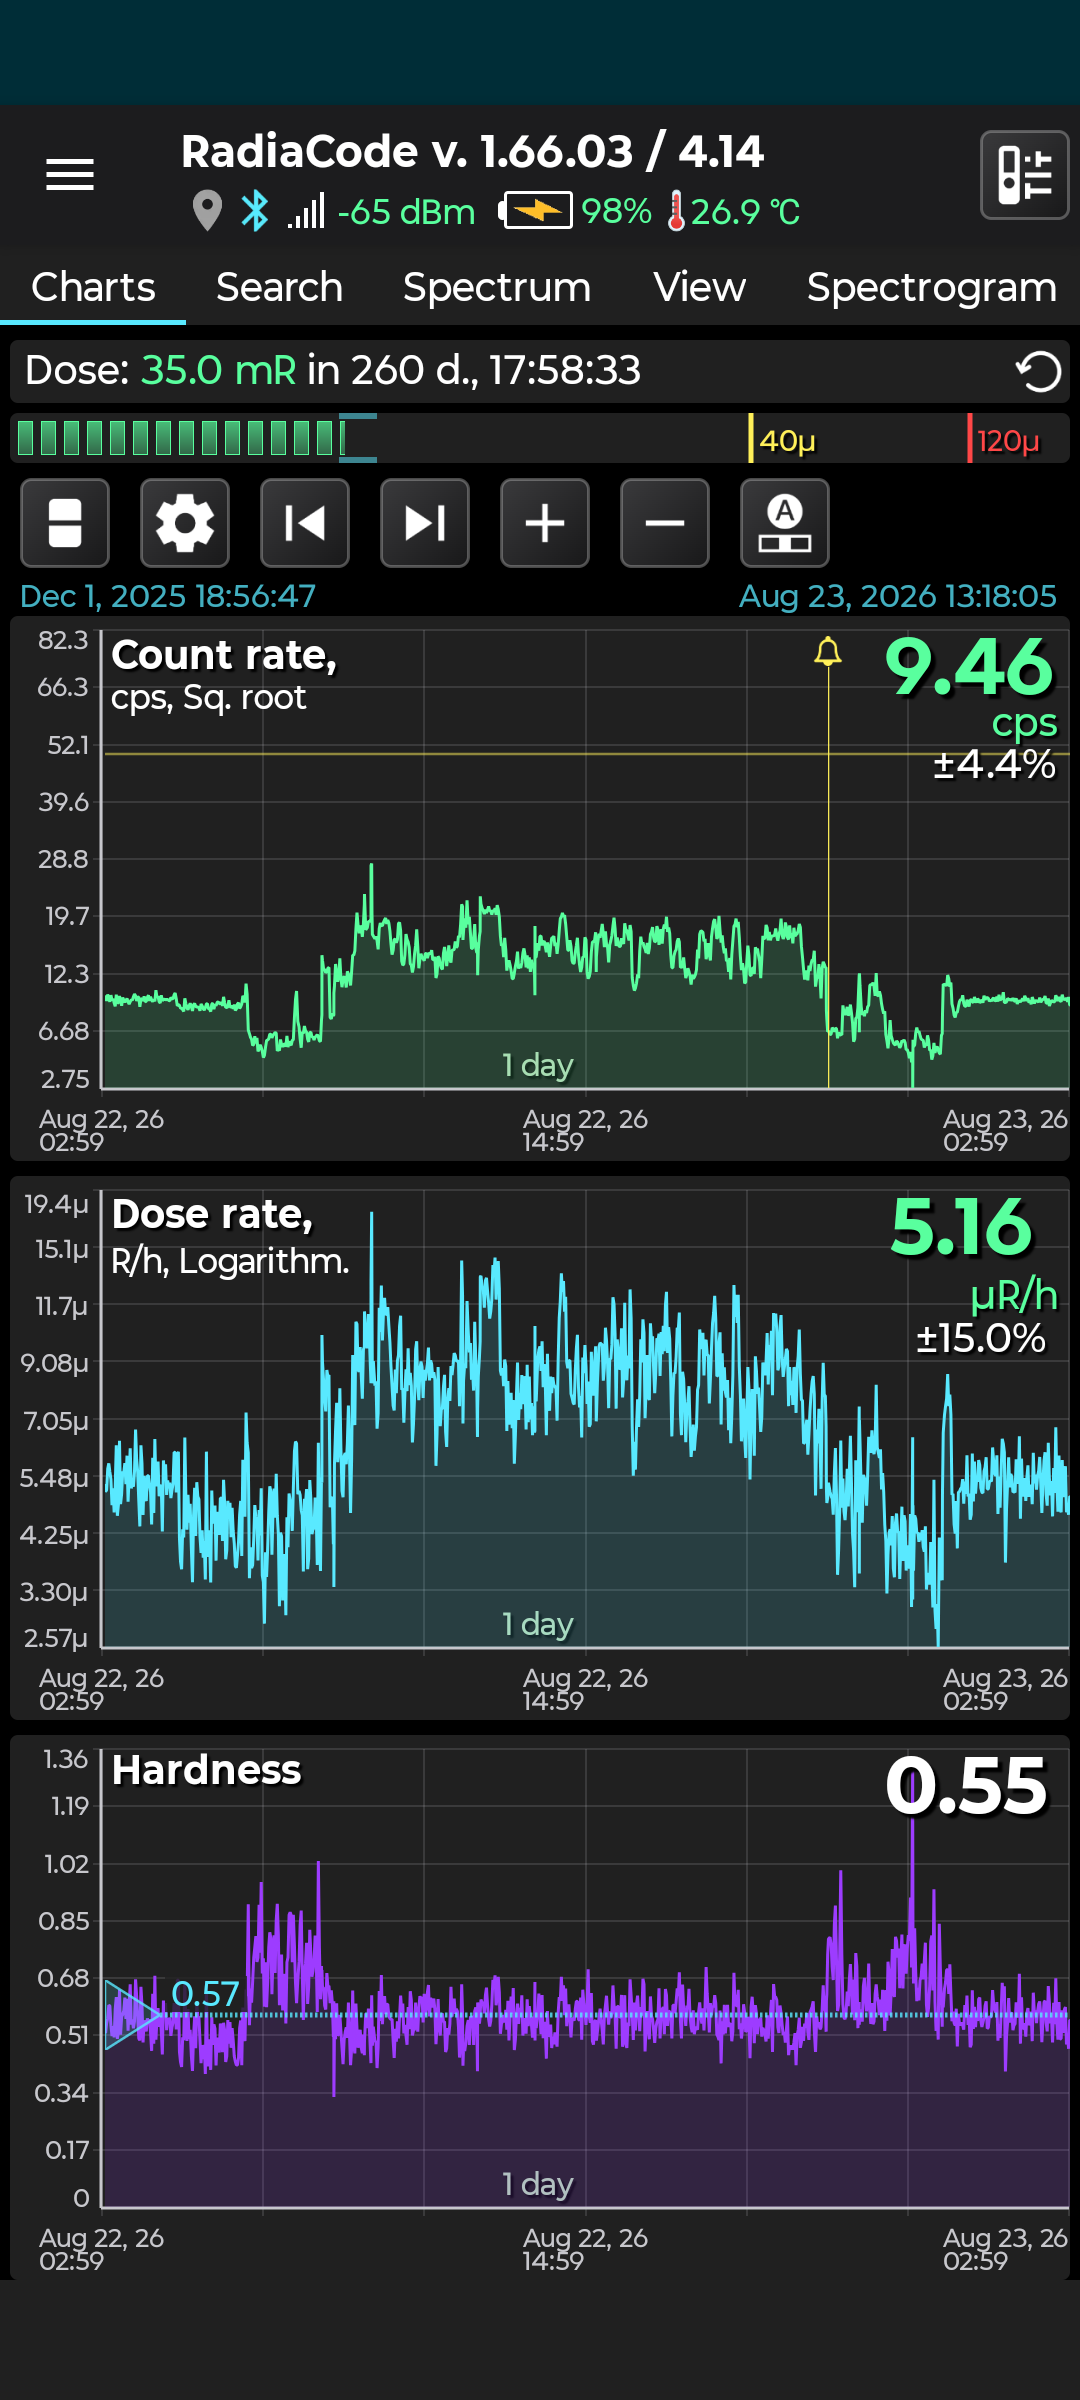Viewport: 1080px width, 2400px height.
Task: Tap the 9.46 cps reading
Action: point(970,668)
